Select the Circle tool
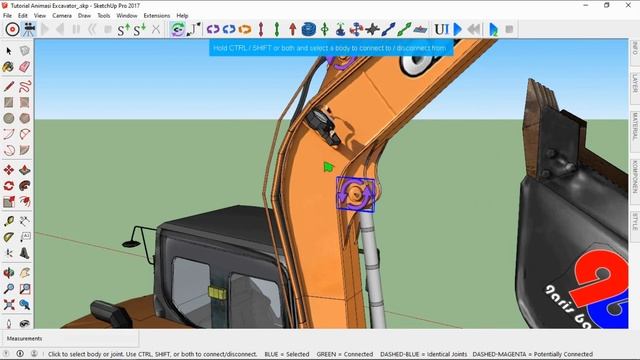Screen dimensions: 640x360 click(x=9, y=118)
